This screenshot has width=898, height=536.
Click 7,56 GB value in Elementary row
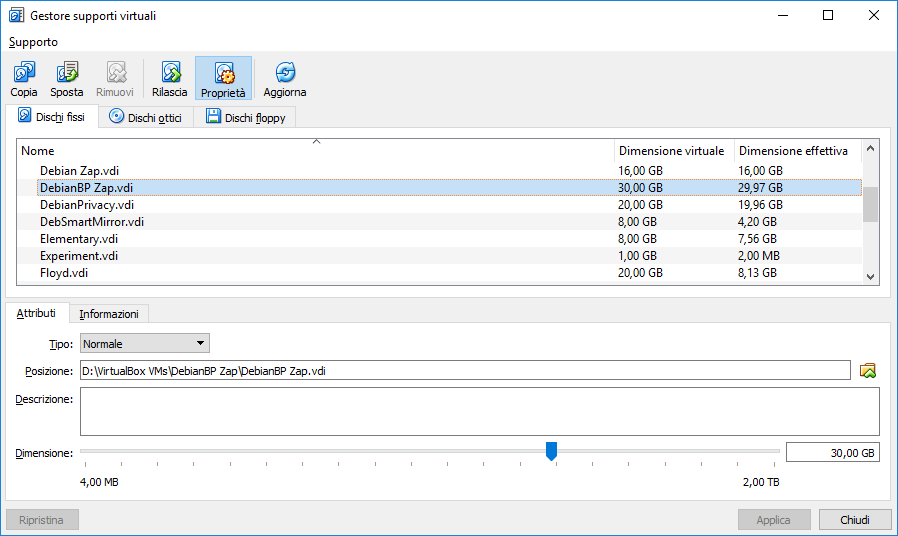click(757, 239)
